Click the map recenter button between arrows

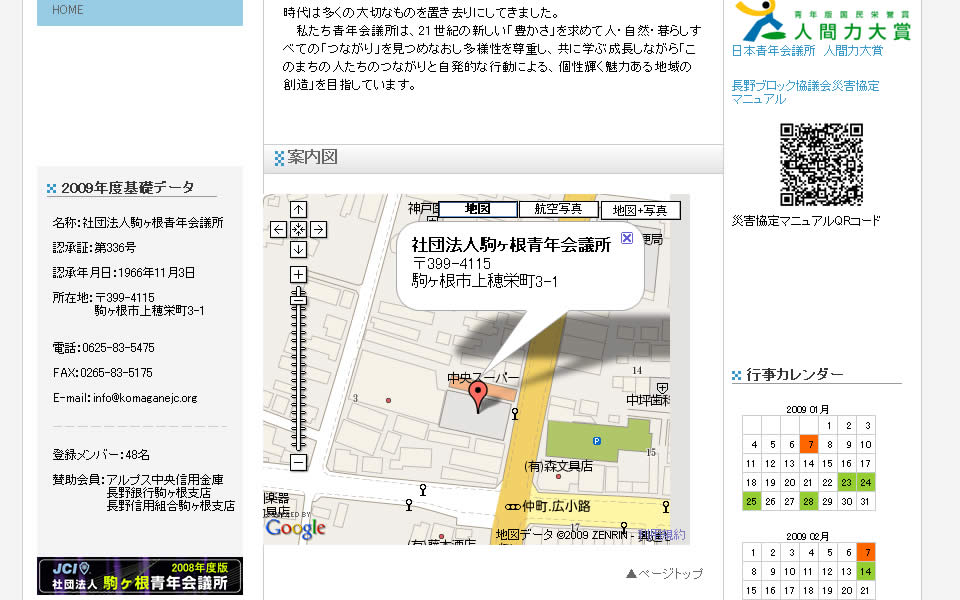(298, 230)
